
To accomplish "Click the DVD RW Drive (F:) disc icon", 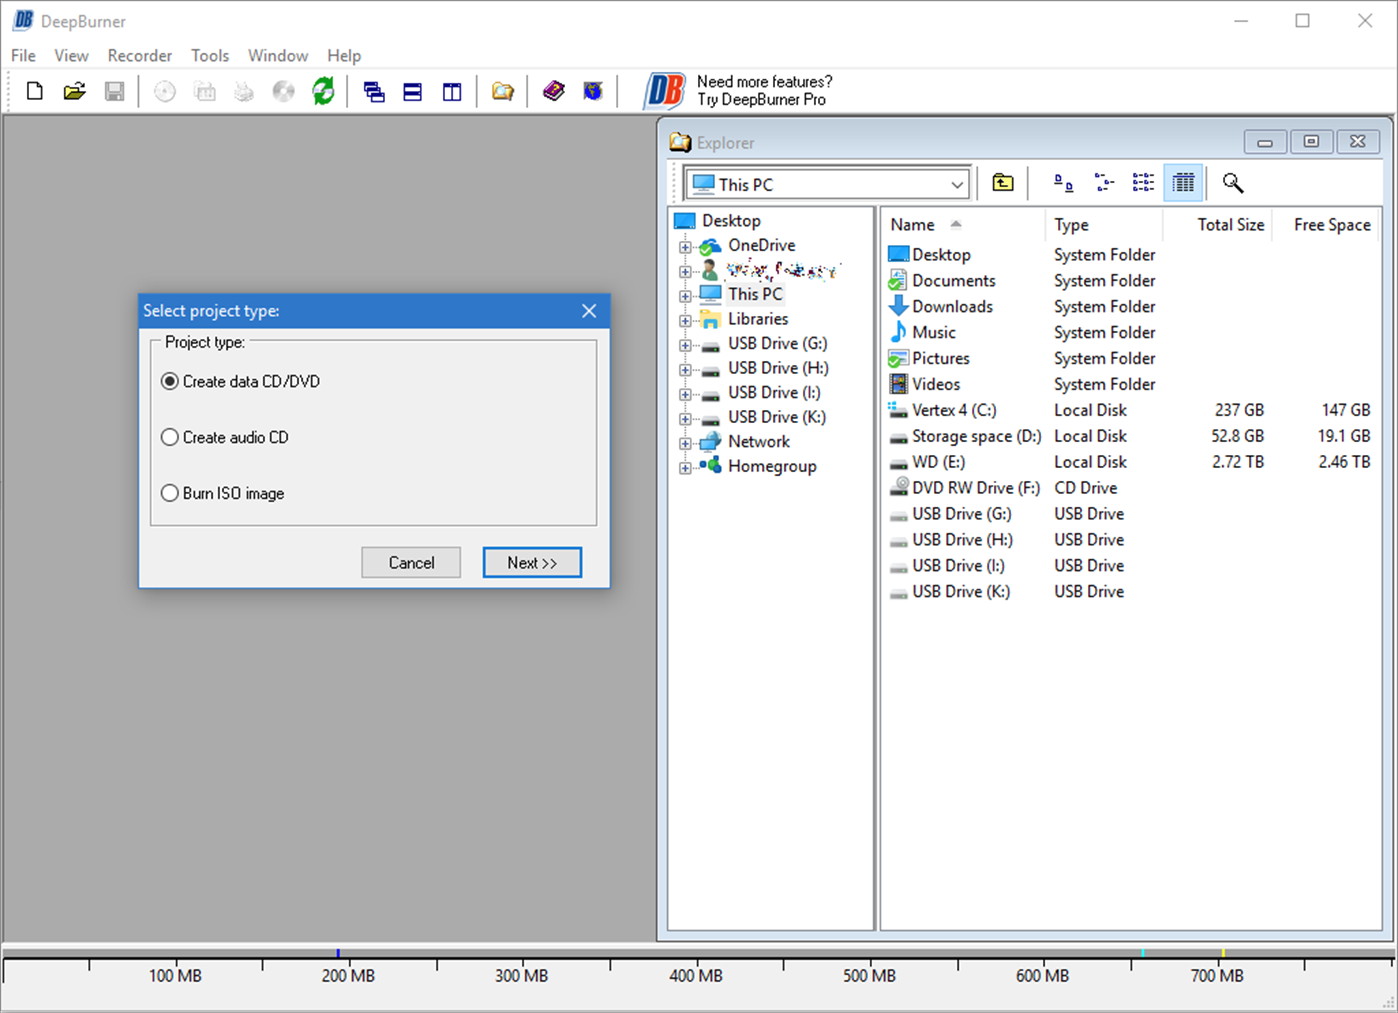I will click(898, 488).
